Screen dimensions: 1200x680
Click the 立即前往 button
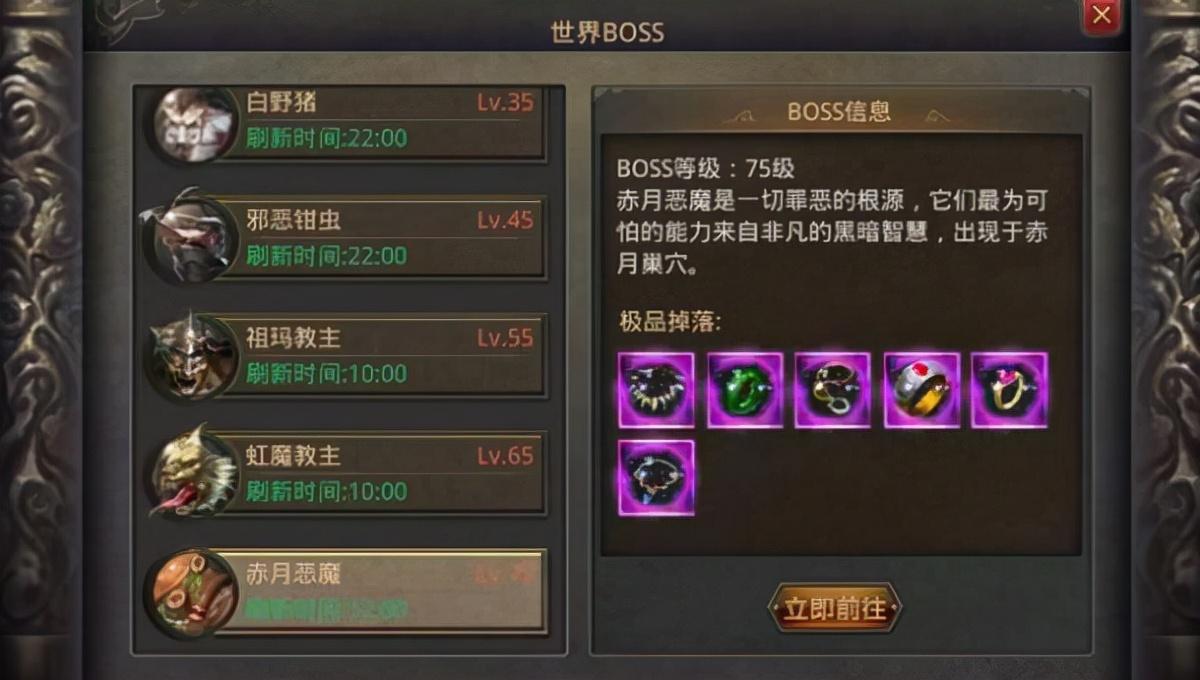click(835, 608)
